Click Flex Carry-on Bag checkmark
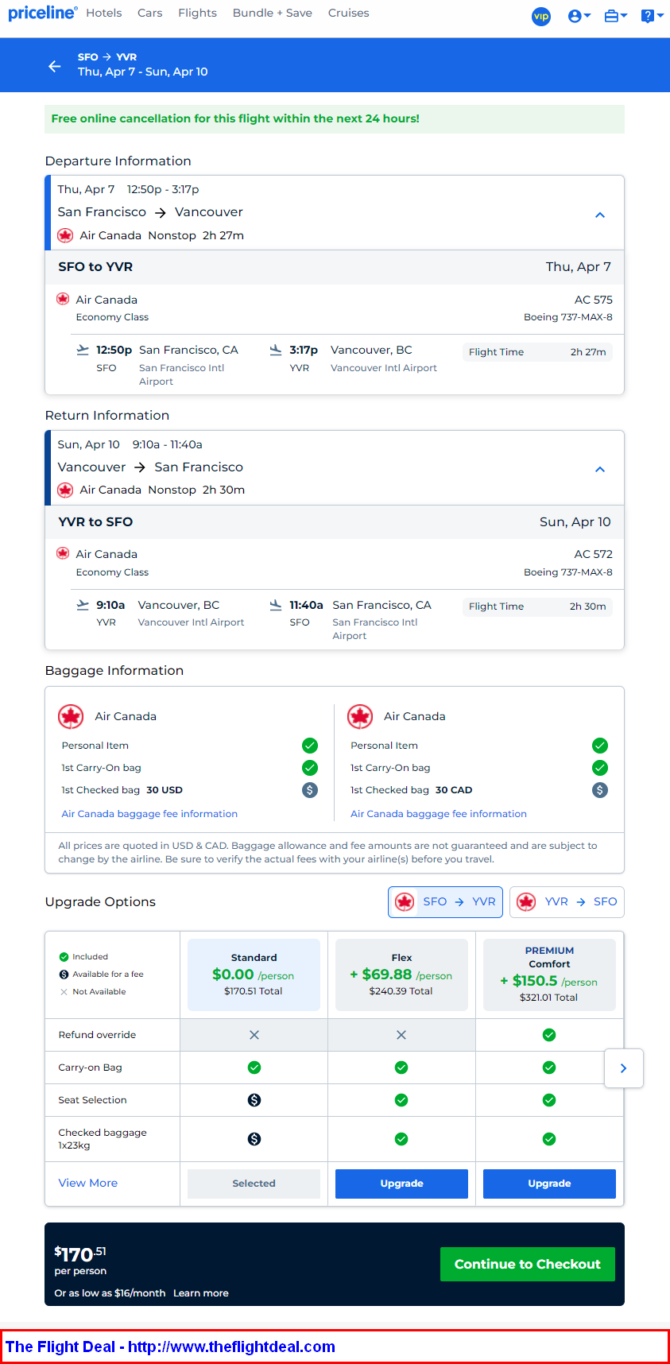This screenshot has width=670, height=1364. point(401,1068)
